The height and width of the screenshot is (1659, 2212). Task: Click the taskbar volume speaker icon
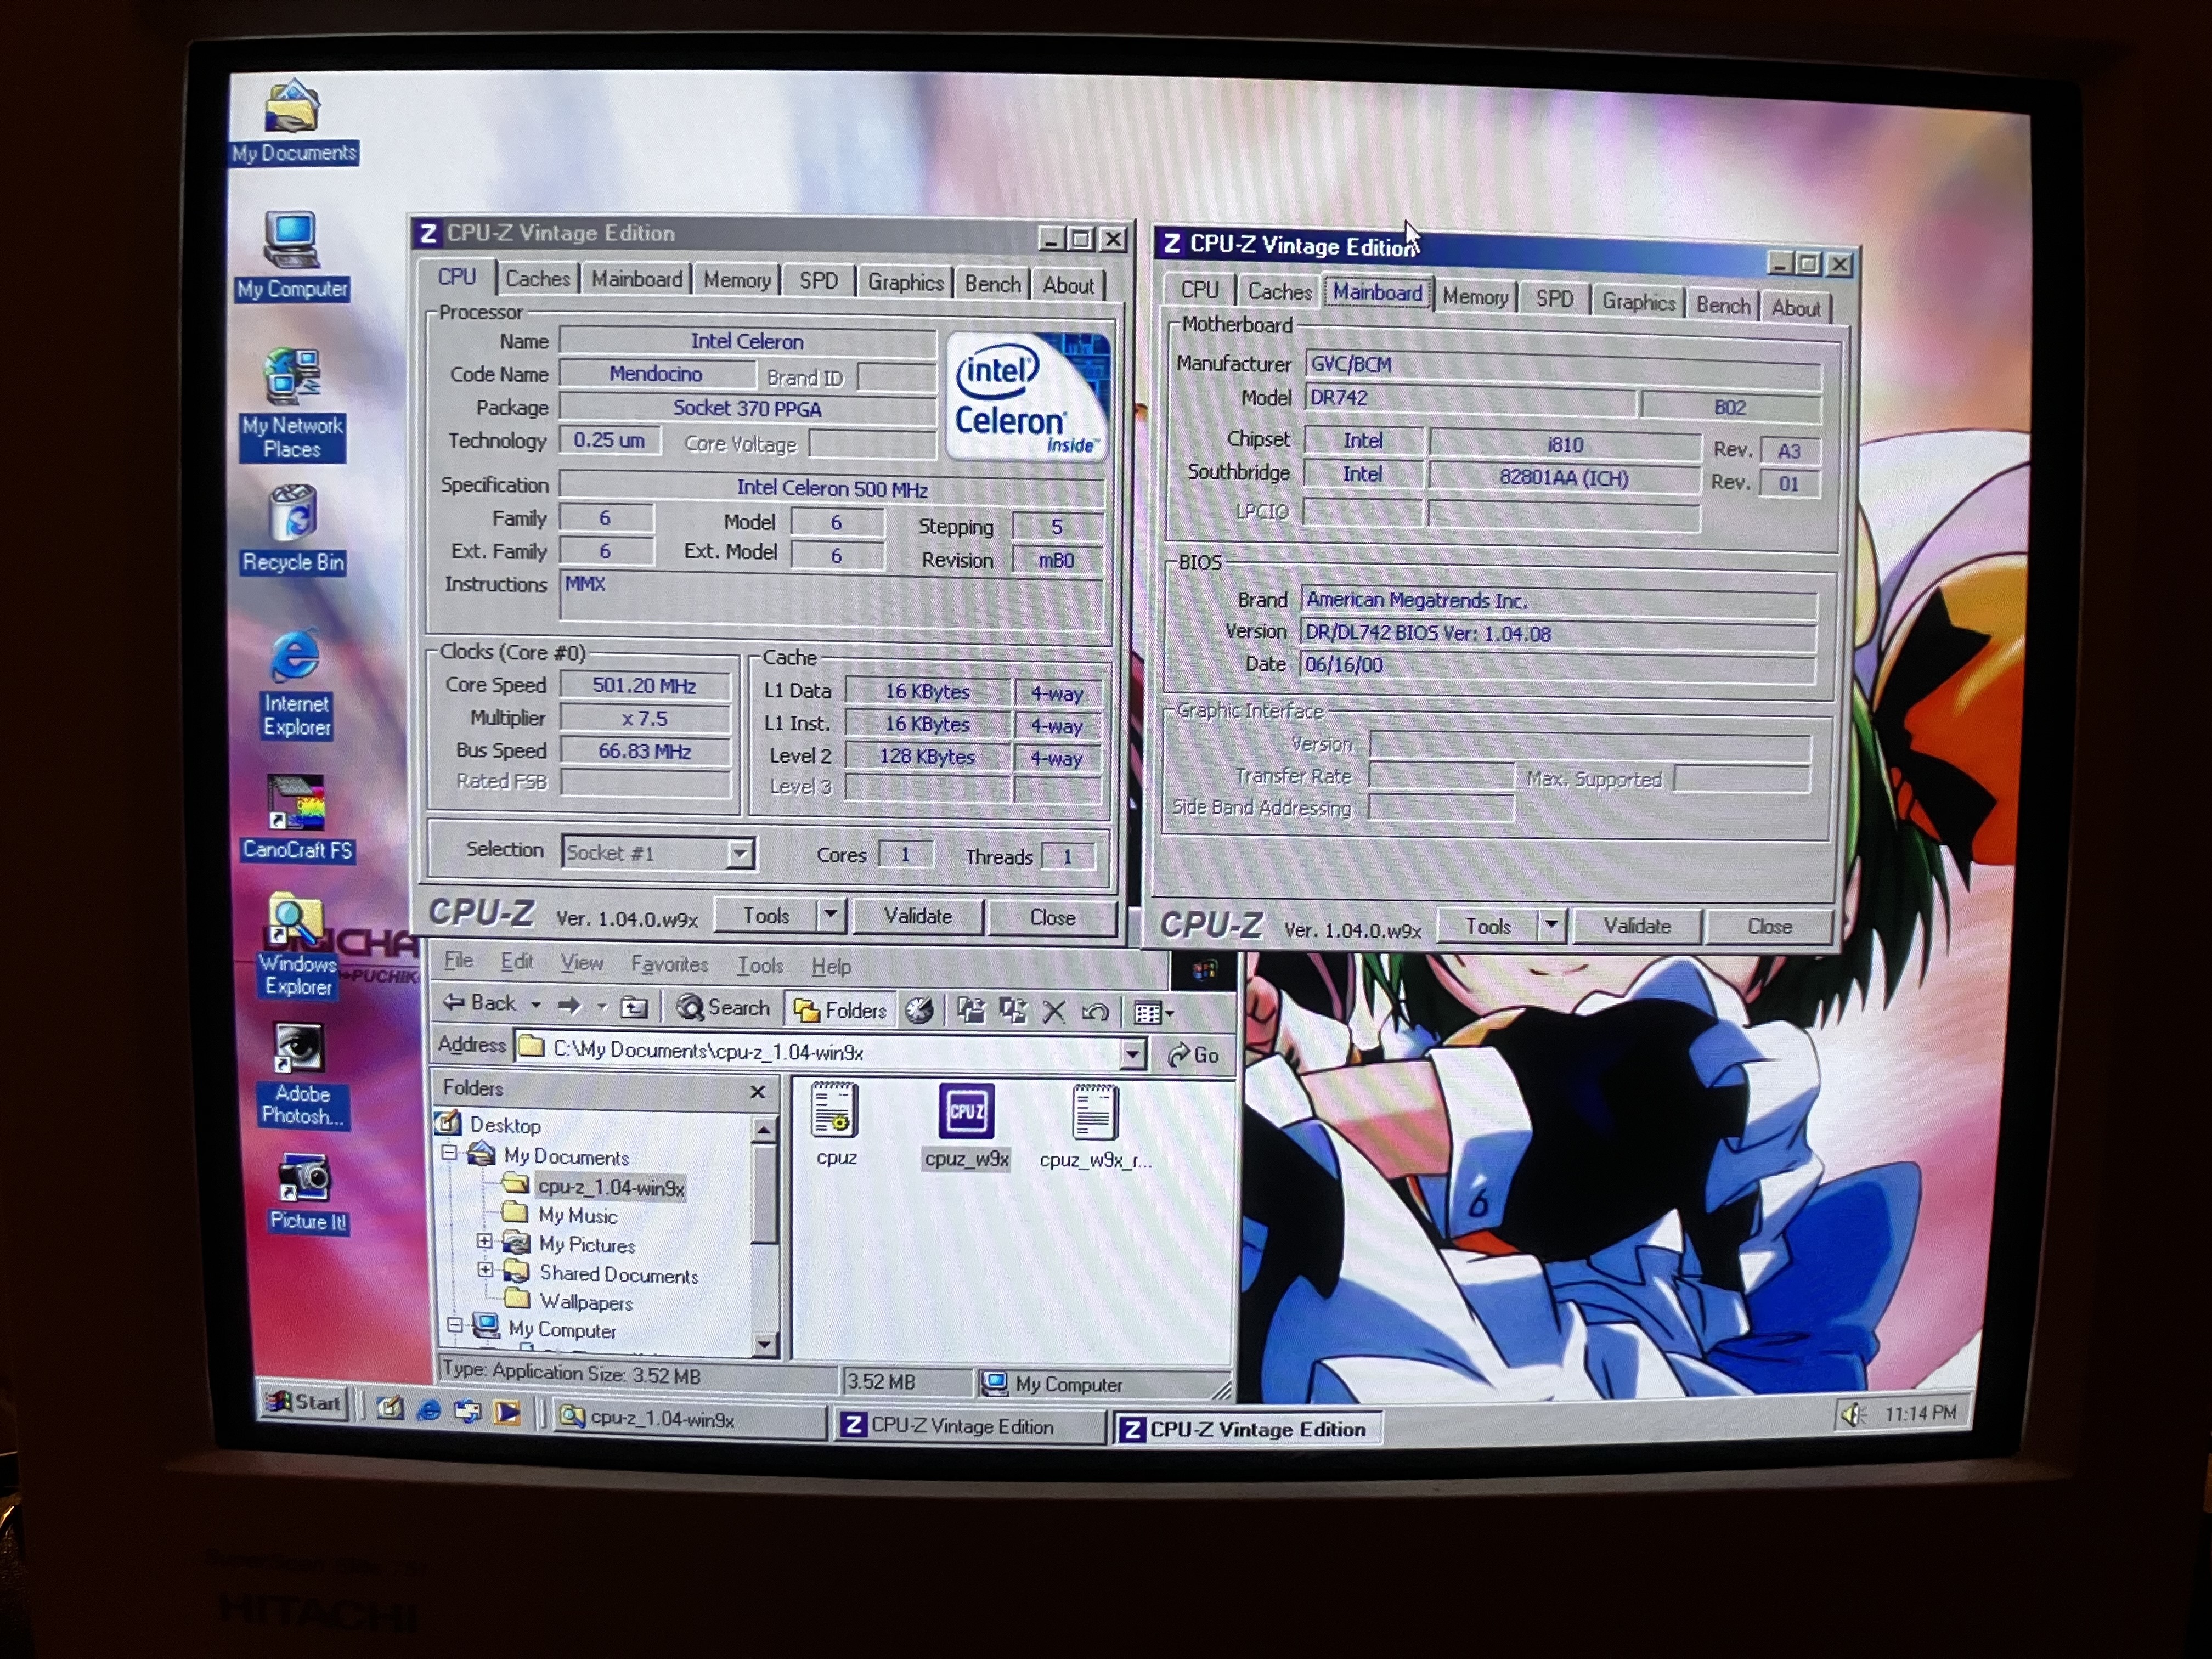1852,1414
